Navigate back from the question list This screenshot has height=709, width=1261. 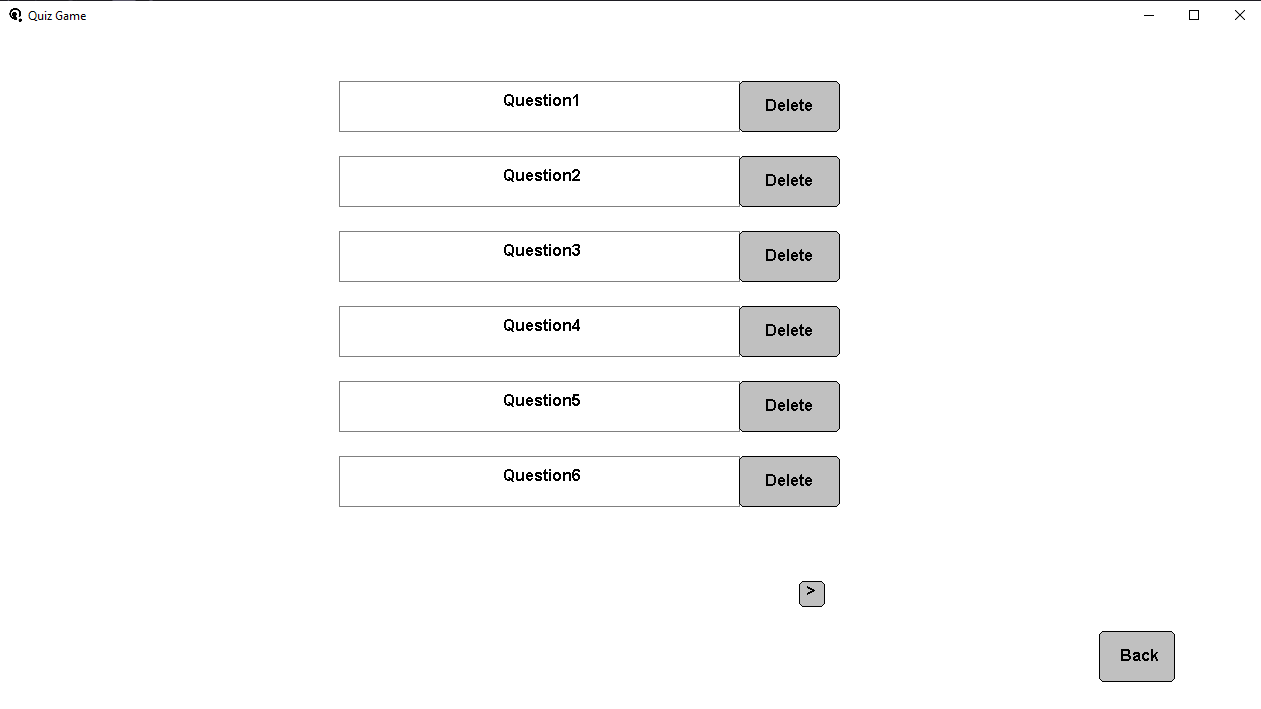pyautogui.click(x=1136, y=656)
